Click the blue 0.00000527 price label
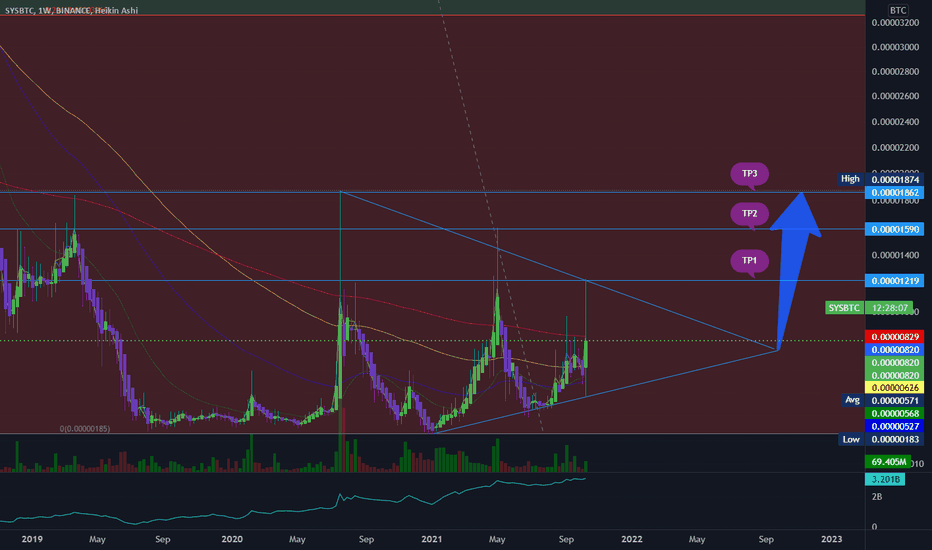 [x=895, y=426]
